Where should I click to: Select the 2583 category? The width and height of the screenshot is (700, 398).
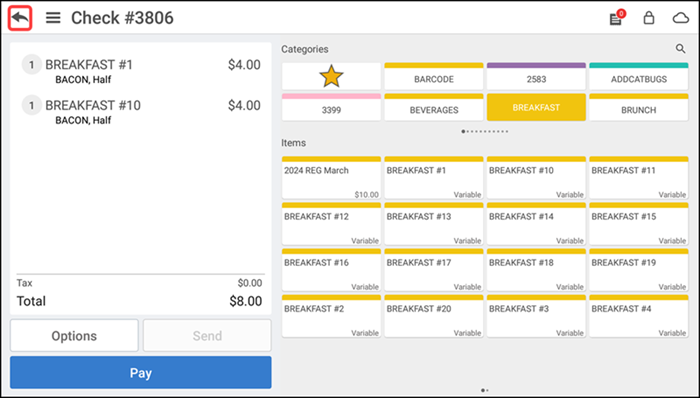[x=536, y=76]
